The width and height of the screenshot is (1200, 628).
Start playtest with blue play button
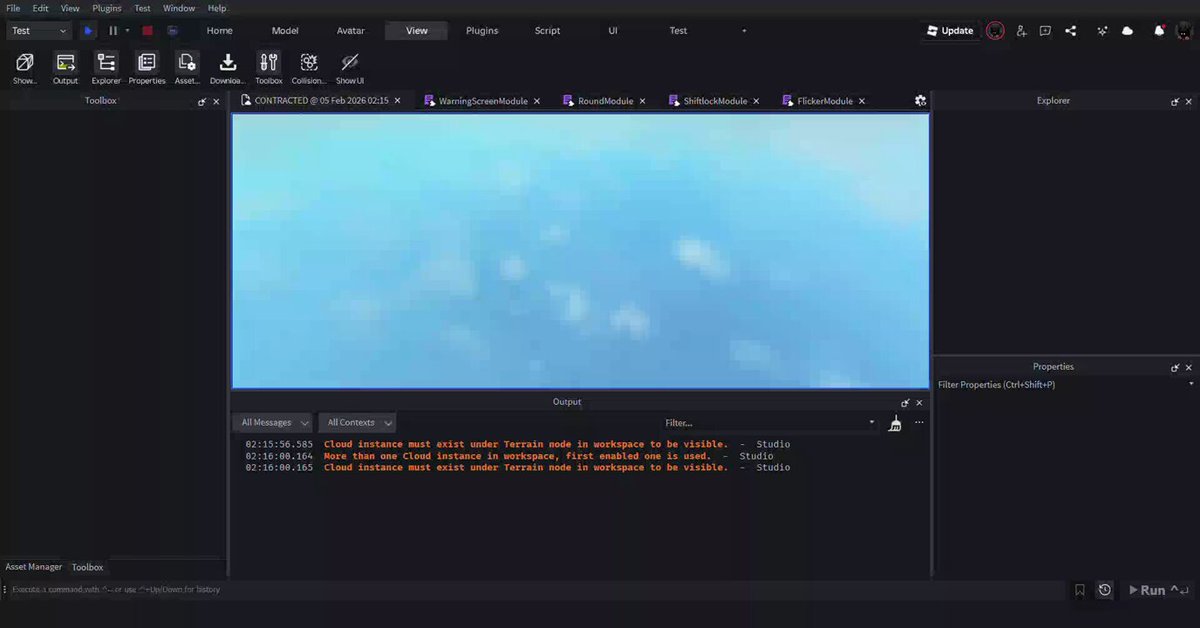click(x=88, y=31)
